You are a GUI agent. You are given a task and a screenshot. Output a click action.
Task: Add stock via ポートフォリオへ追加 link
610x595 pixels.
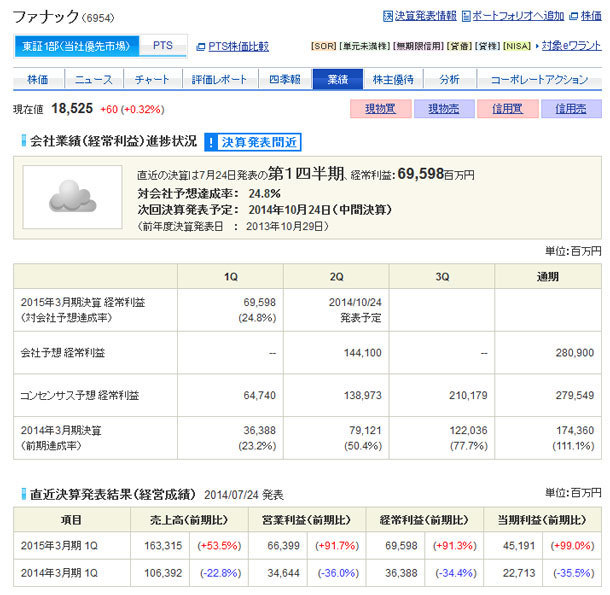pos(518,16)
